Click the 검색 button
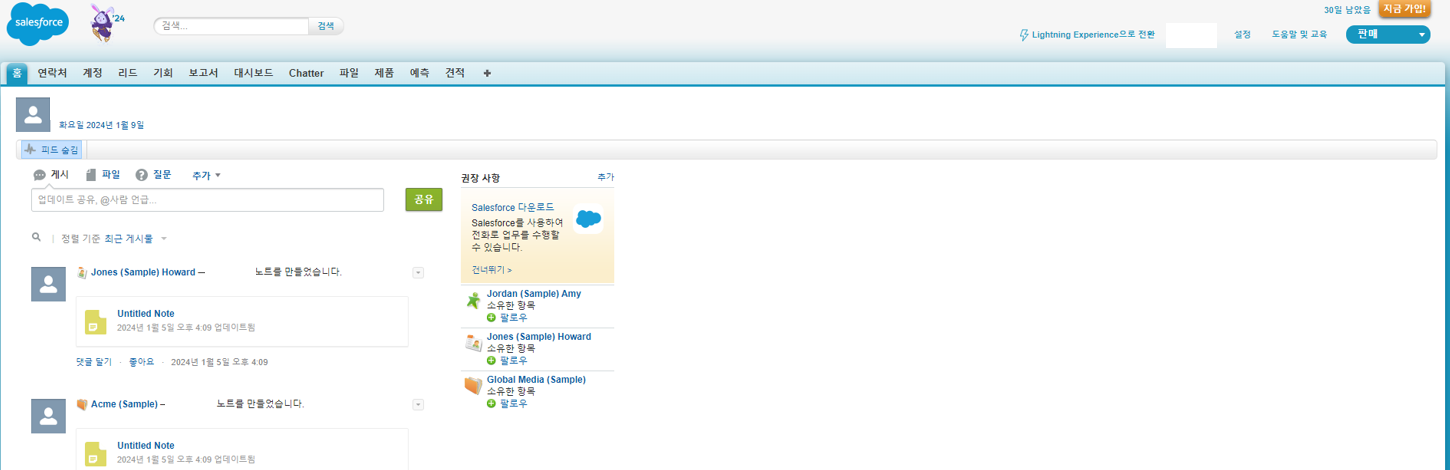 (x=326, y=26)
